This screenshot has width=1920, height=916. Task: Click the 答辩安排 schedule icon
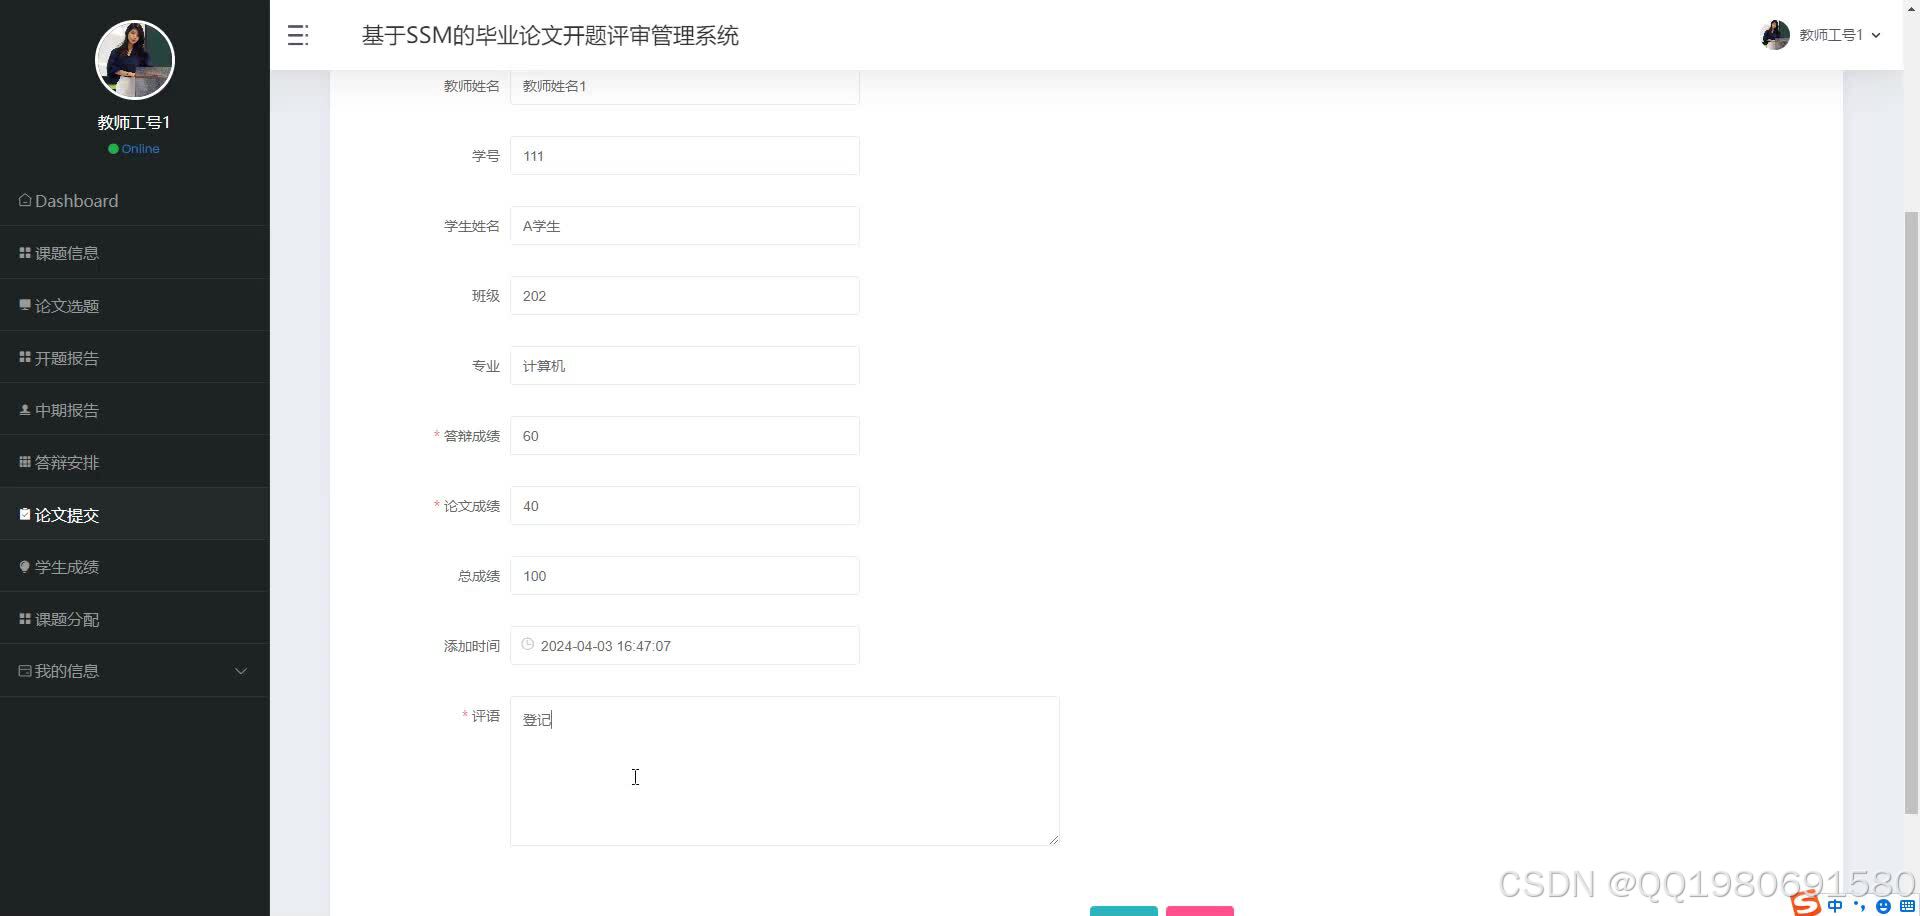tap(25, 461)
